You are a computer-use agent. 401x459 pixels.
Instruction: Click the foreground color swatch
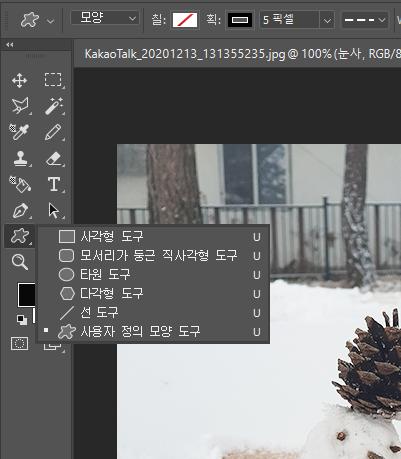point(26,295)
